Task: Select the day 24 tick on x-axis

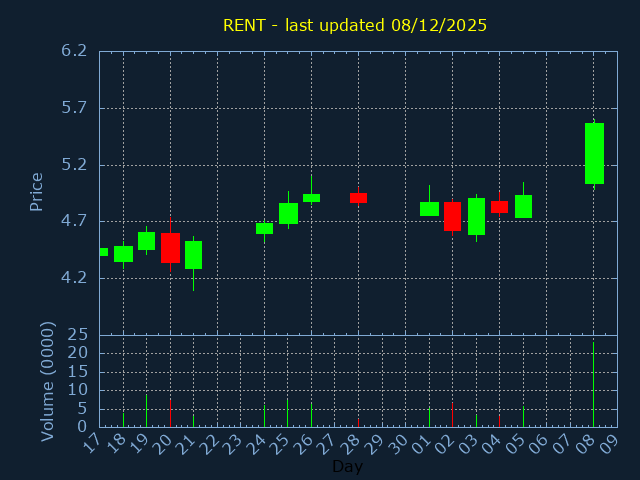Action: (x=261, y=443)
